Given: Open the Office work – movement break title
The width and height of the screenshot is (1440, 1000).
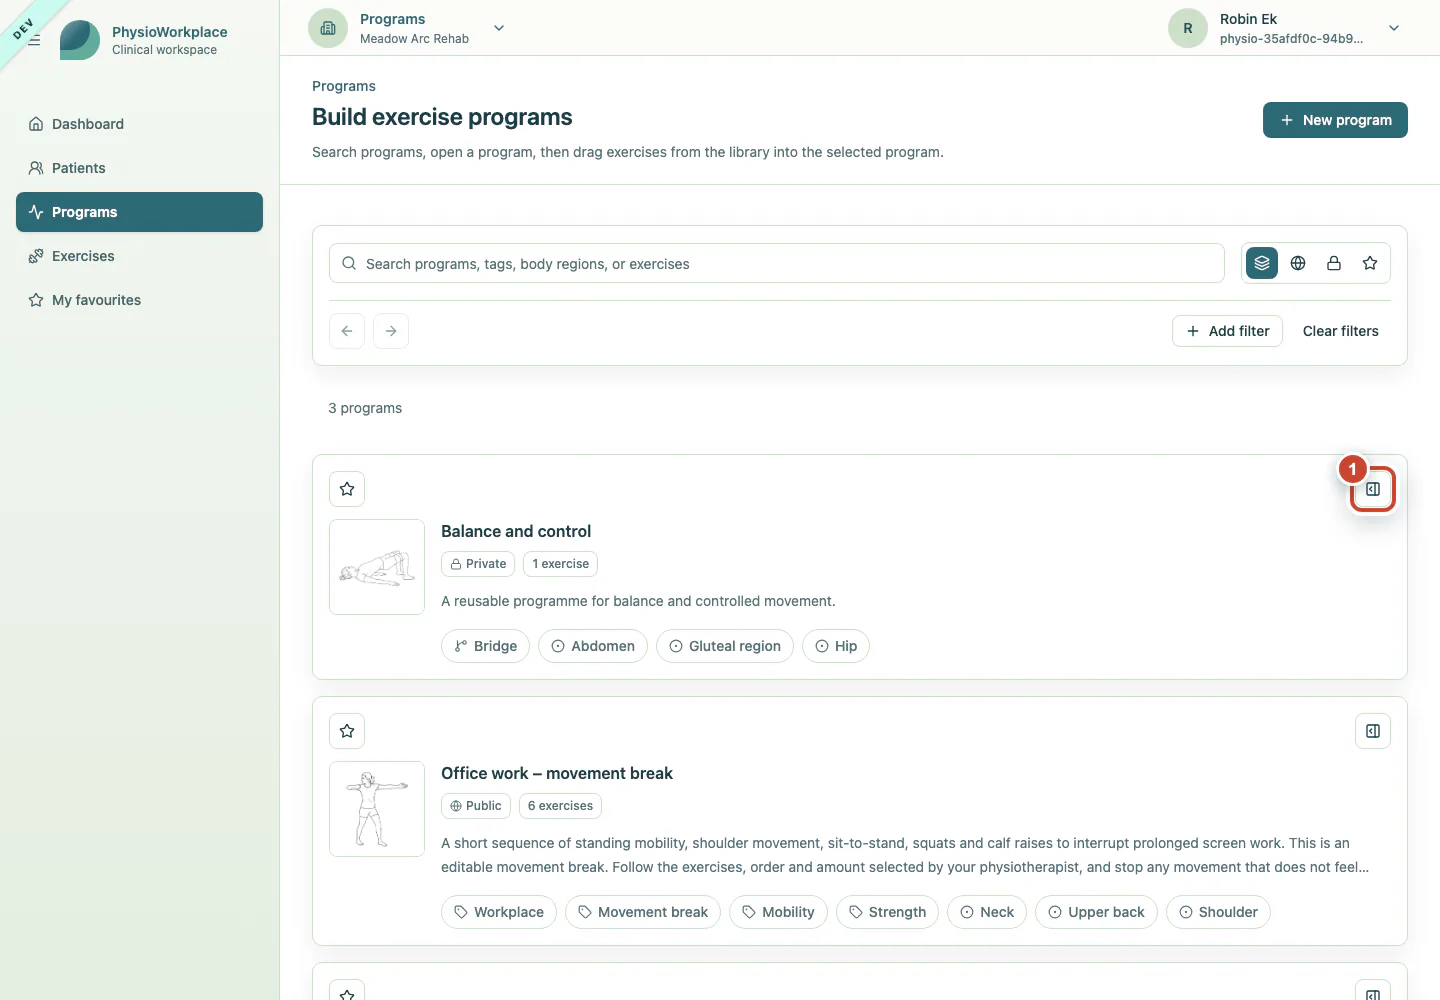Looking at the screenshot, I should 557,773.
